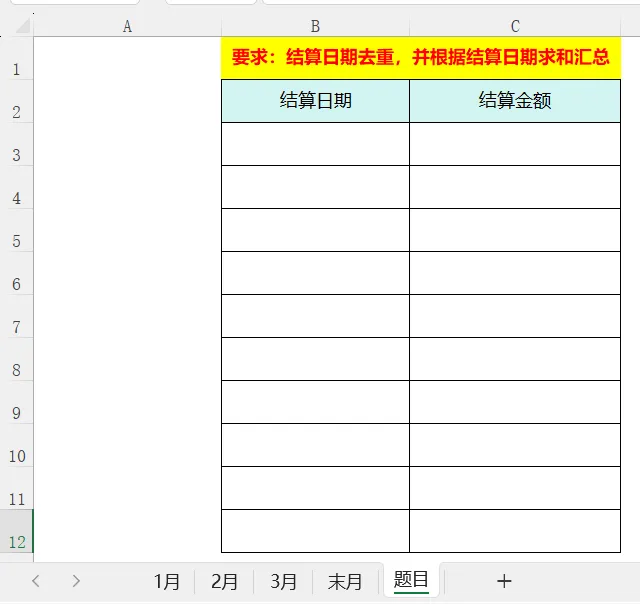
Task: Switch to the 2月 sheet tab
Action: (x=224, y=582)
